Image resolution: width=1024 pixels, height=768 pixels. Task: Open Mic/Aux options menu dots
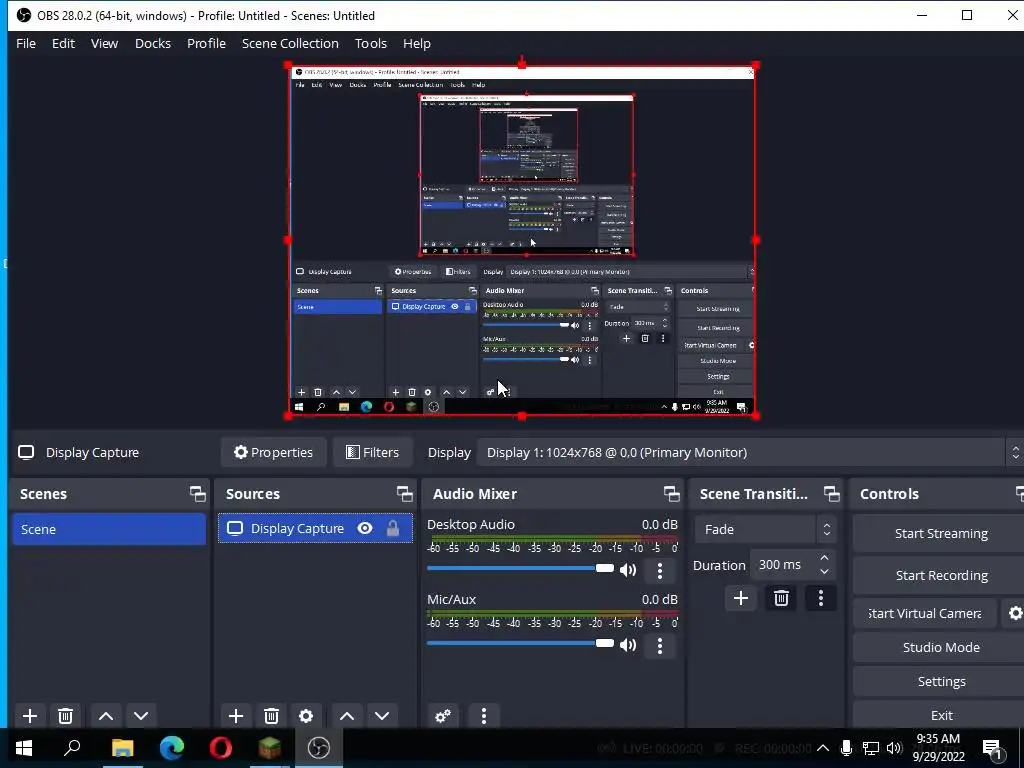click(x=660, y=646)
